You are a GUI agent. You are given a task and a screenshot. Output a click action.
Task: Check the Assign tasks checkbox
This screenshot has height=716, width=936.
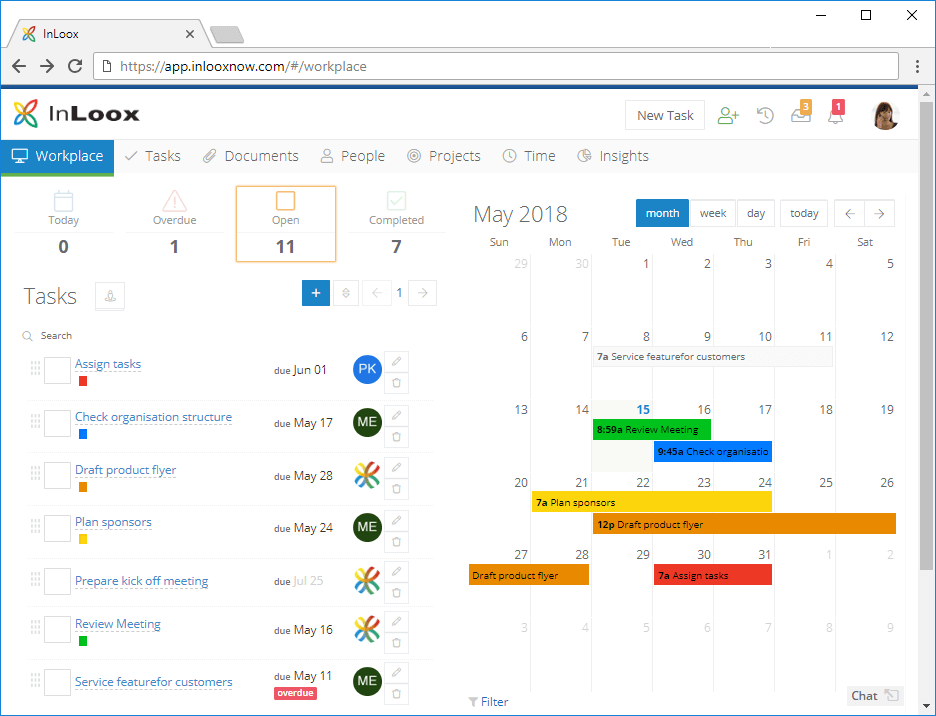58,371
